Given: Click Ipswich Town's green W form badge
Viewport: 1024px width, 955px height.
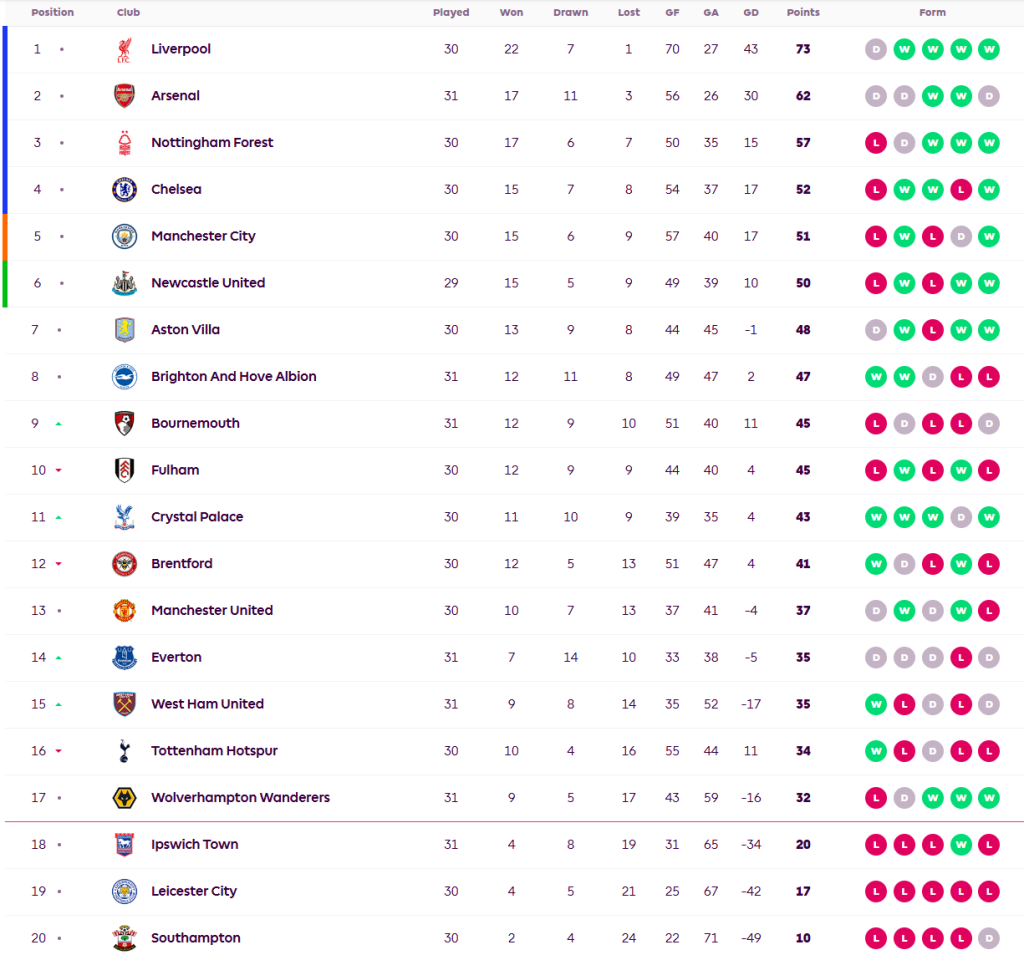Looking at the screenshot, I should tap(960, 845).
